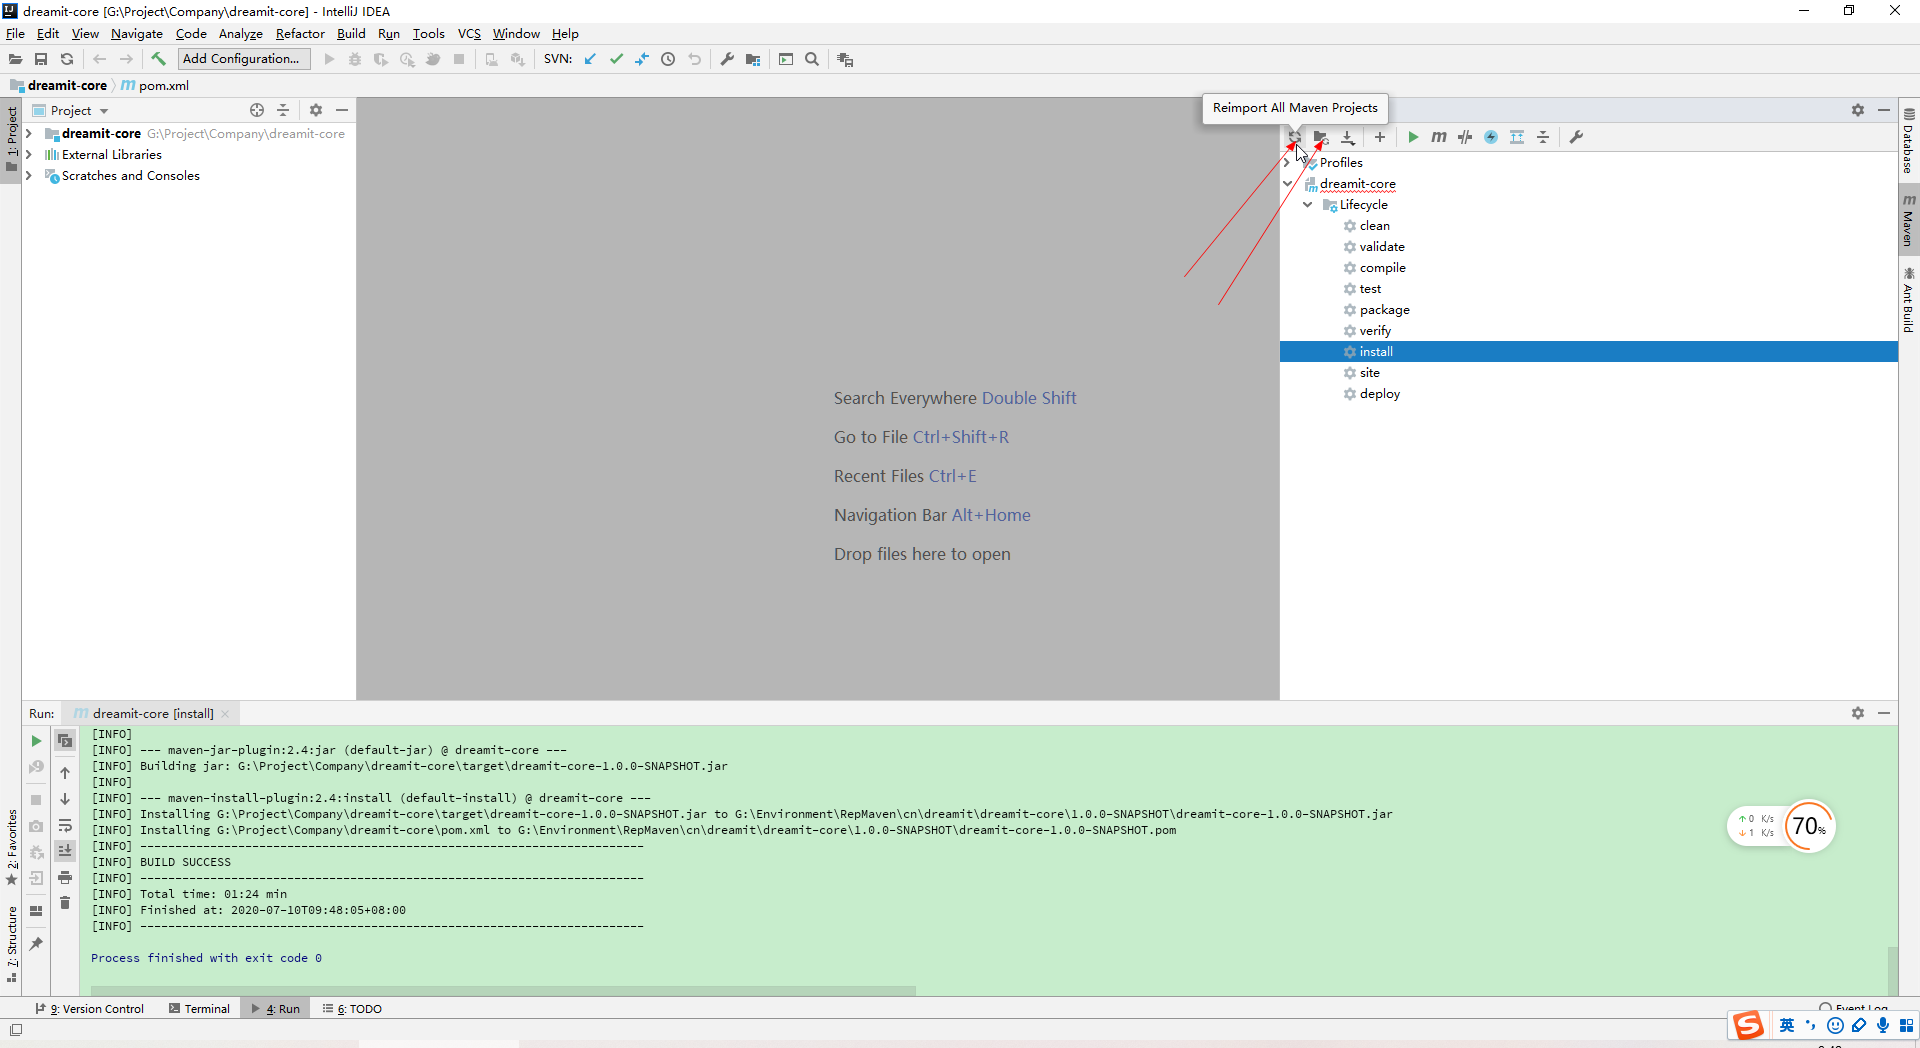
Task: Expand dreamit-core project tree node
Action: click(29, 133)
